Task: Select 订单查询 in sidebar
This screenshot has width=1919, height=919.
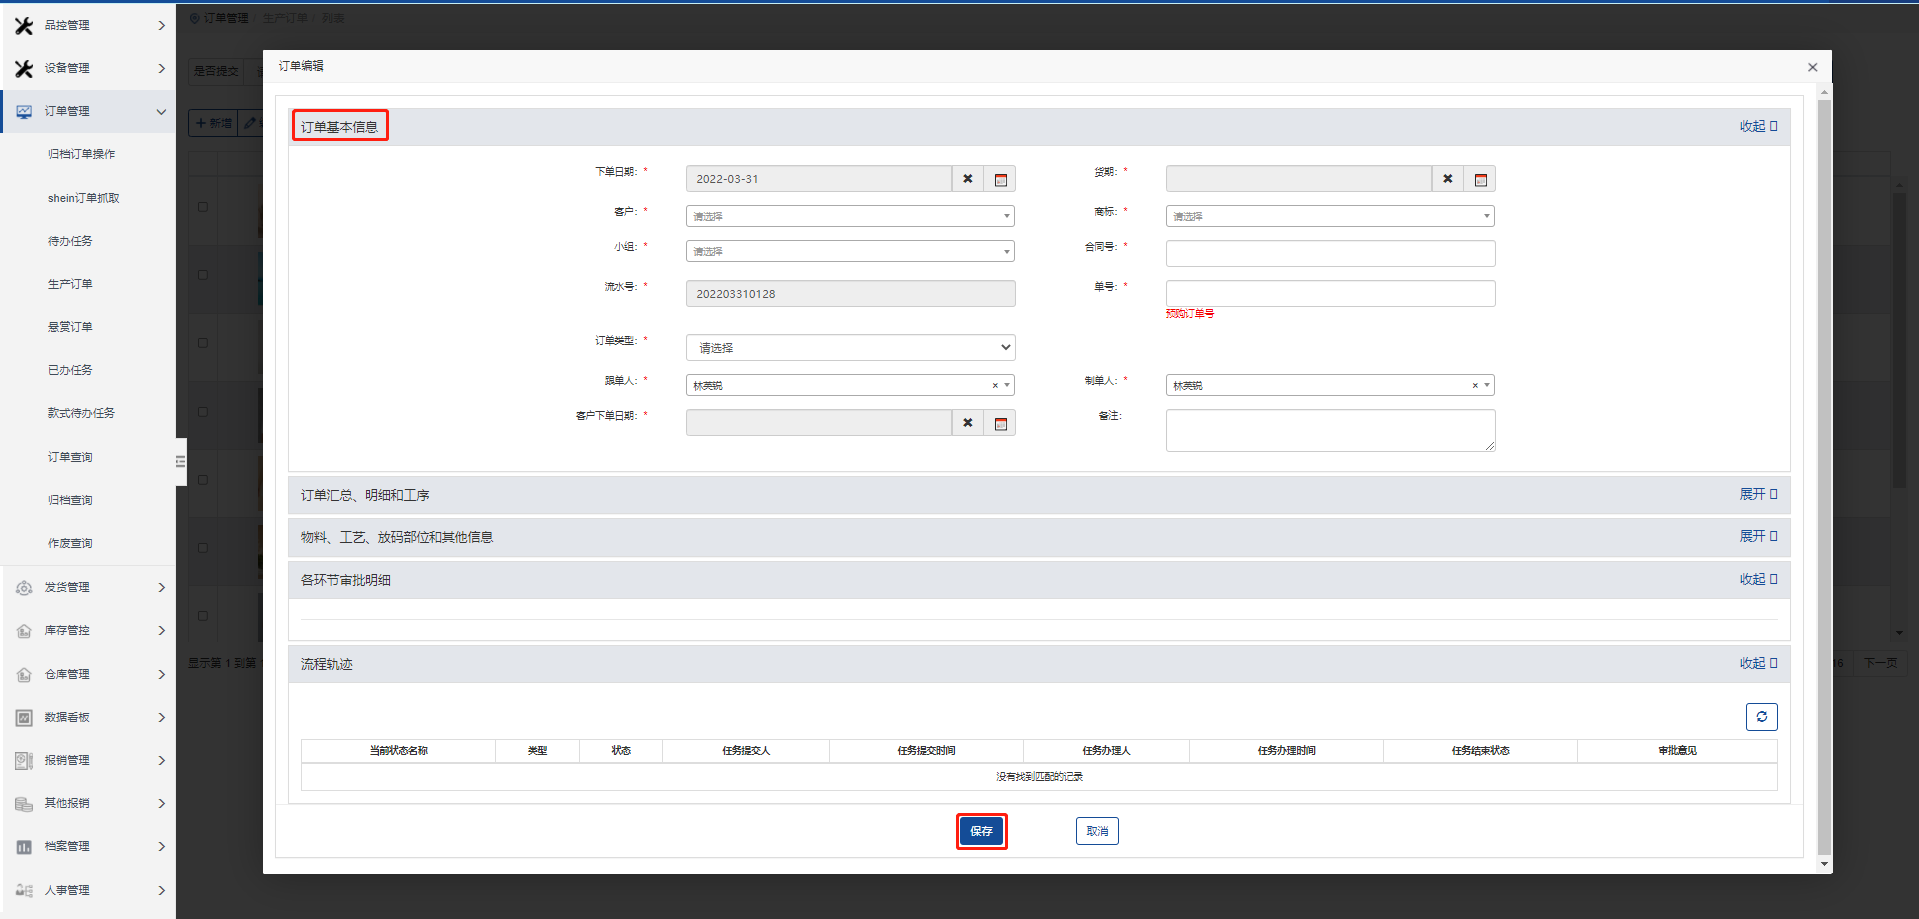Action: [x=70, y=457]
